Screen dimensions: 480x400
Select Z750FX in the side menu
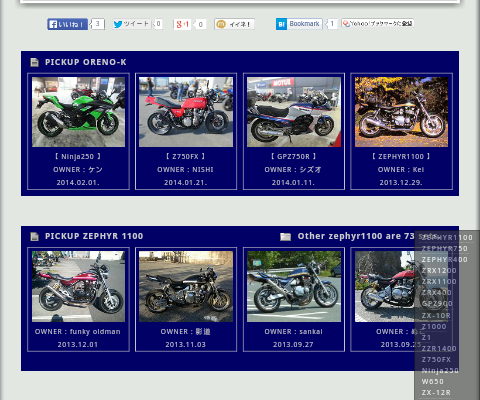tap(436, 360)
